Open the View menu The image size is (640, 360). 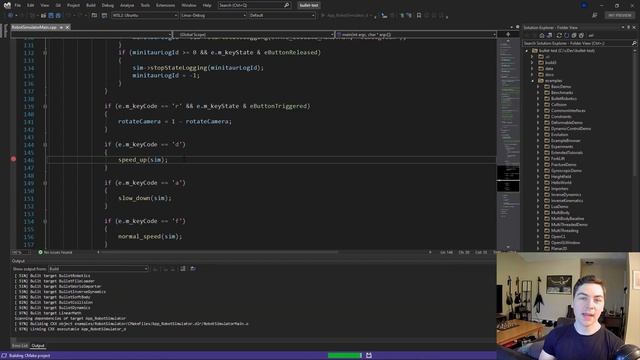point(44,5)
